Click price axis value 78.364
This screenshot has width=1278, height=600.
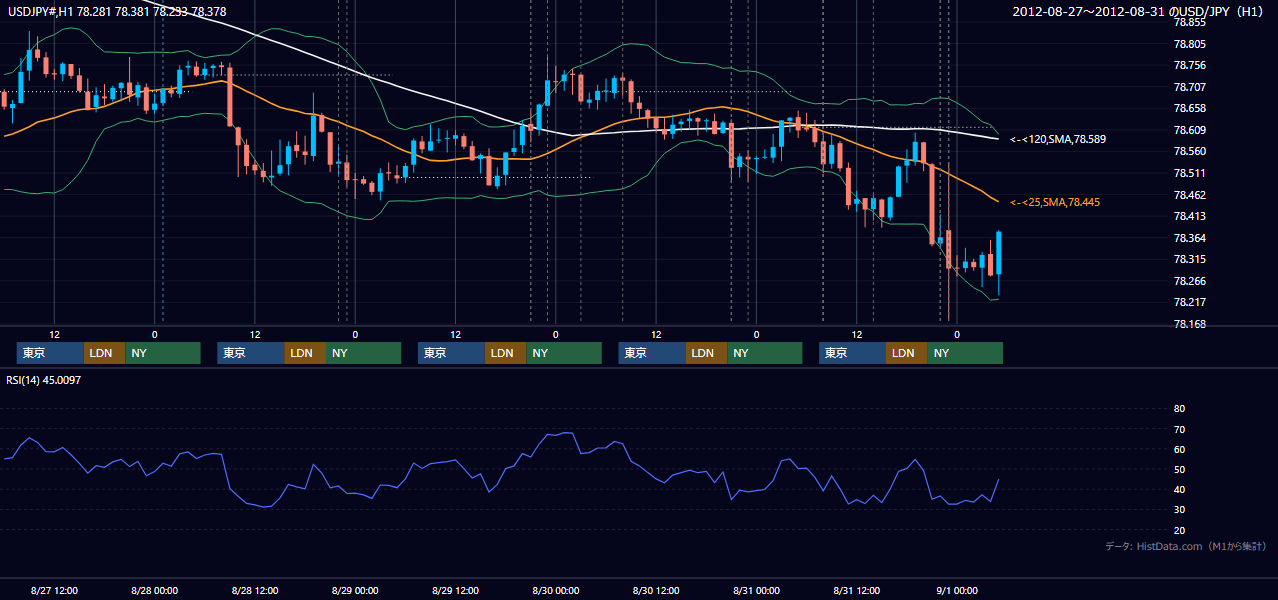1189,238
